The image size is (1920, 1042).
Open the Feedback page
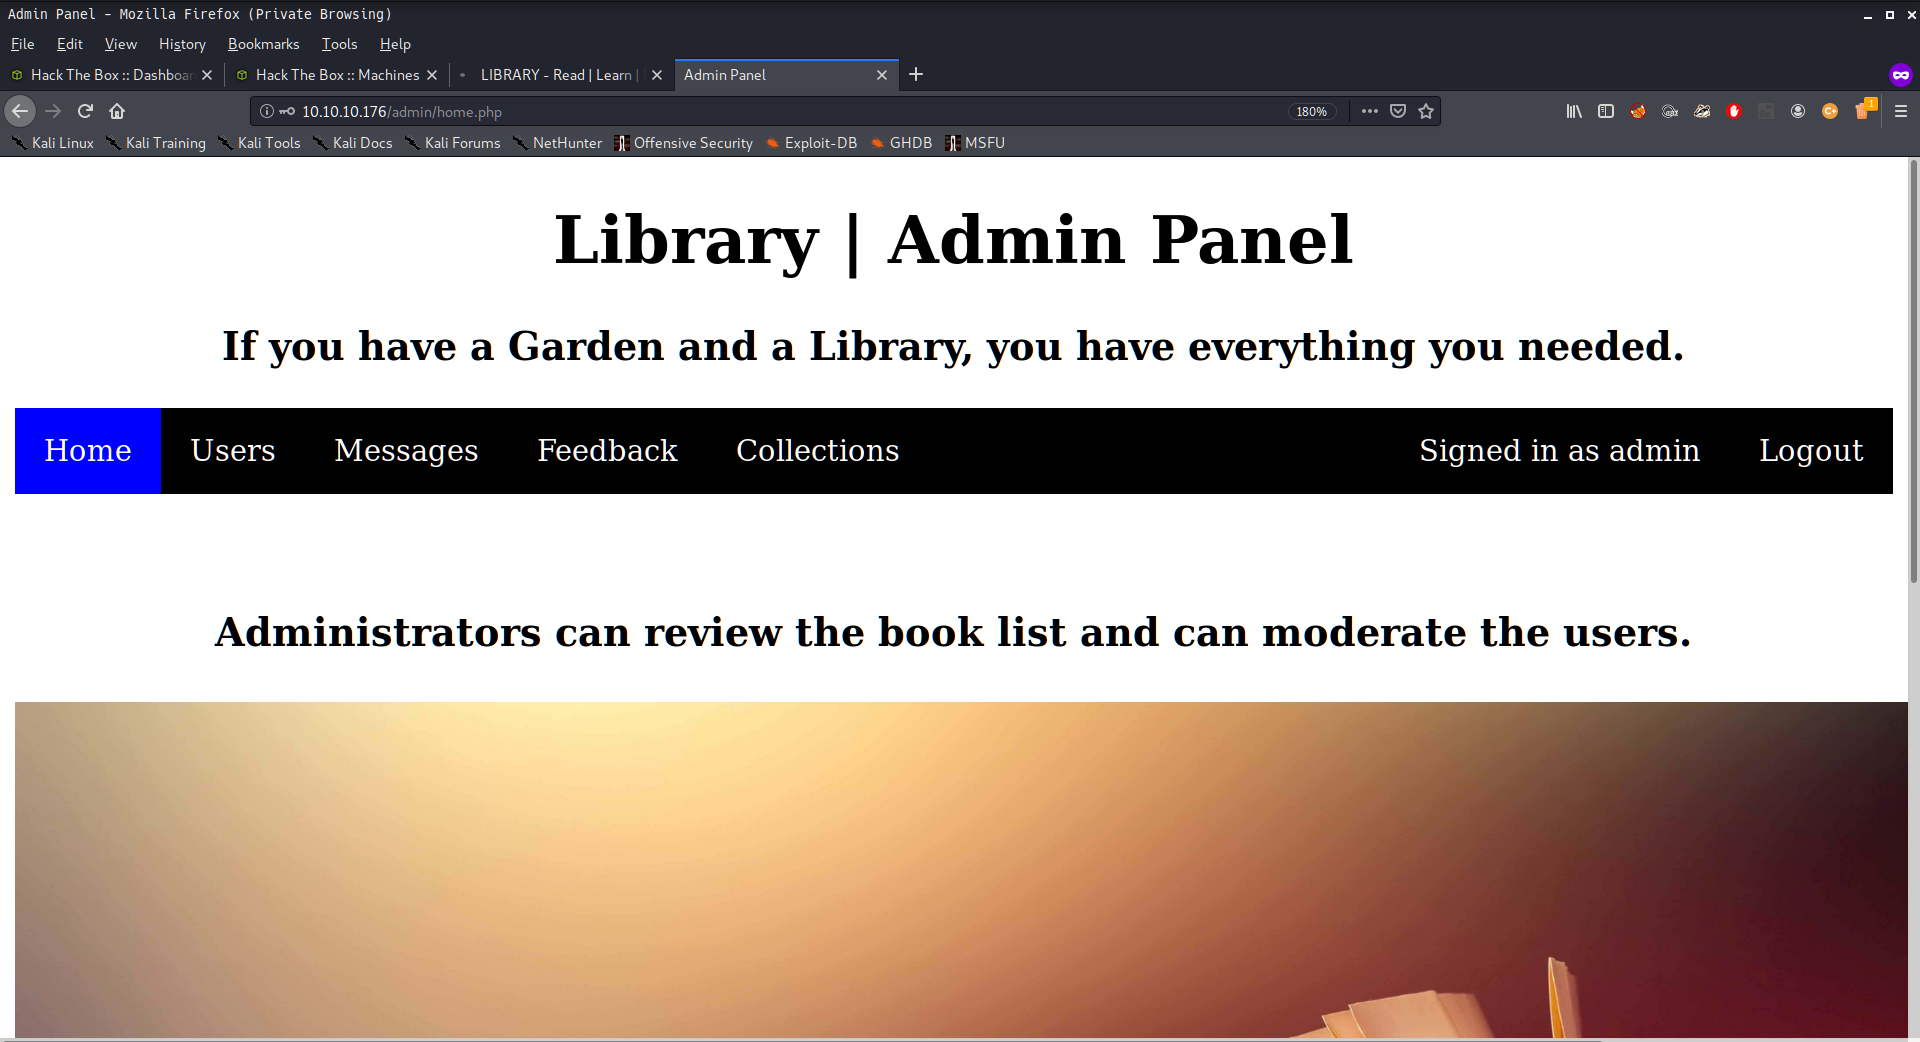pos(607,451)
